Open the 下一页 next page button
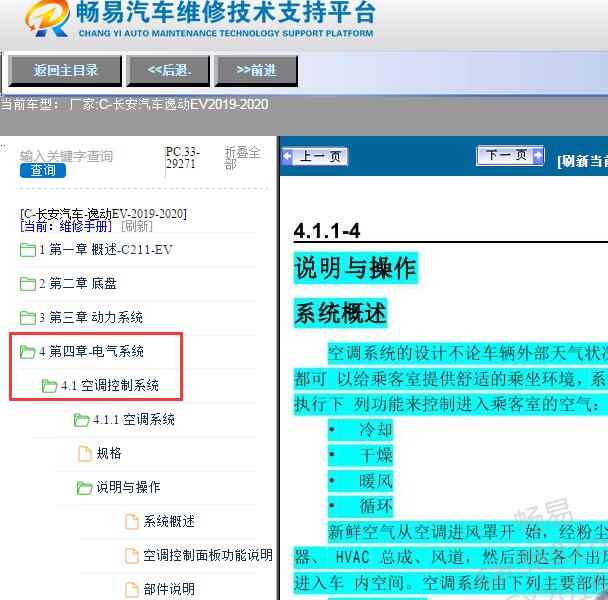Image resolution: width=608 pixels, height=600 pixels. (x=510, y=155)
